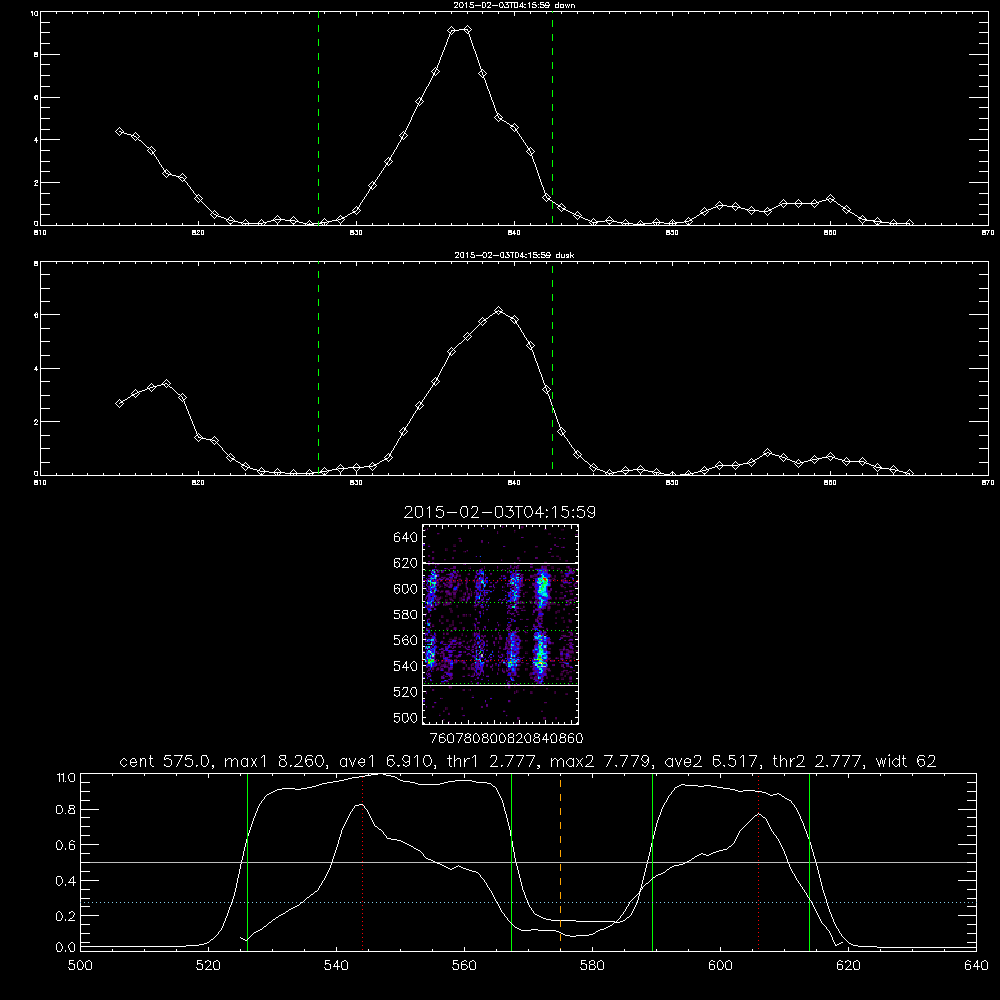Screen dimensions: 1000x1000
Task: Select the green vertical line near 589
Action: 652,862
